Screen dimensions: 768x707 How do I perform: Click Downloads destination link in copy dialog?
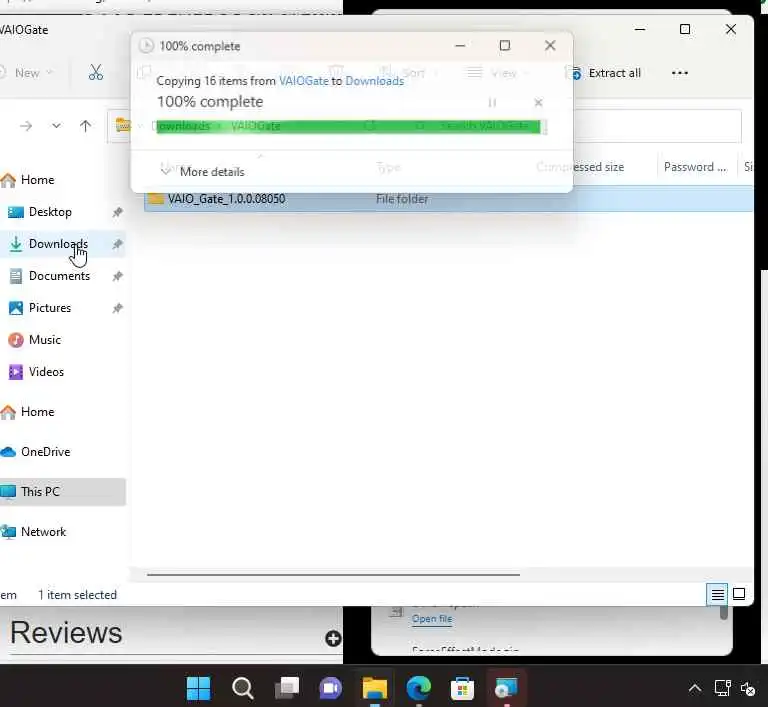[x=375, y=81]
